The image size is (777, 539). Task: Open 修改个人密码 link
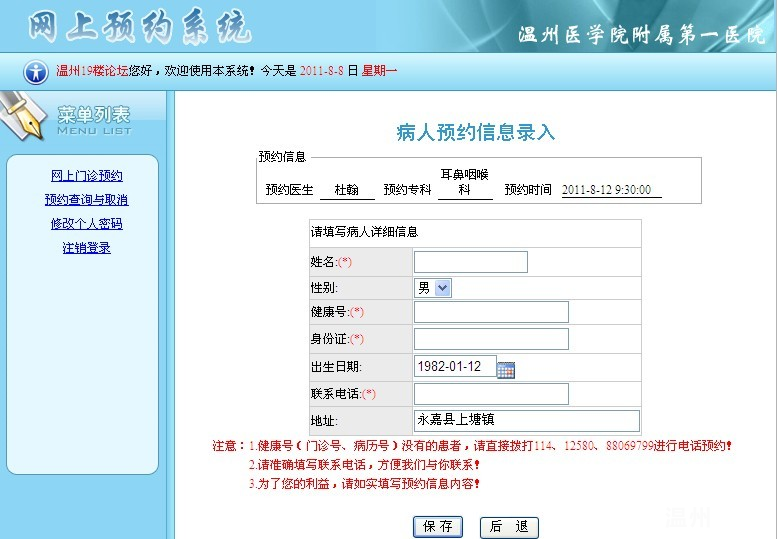coord(87,223)
